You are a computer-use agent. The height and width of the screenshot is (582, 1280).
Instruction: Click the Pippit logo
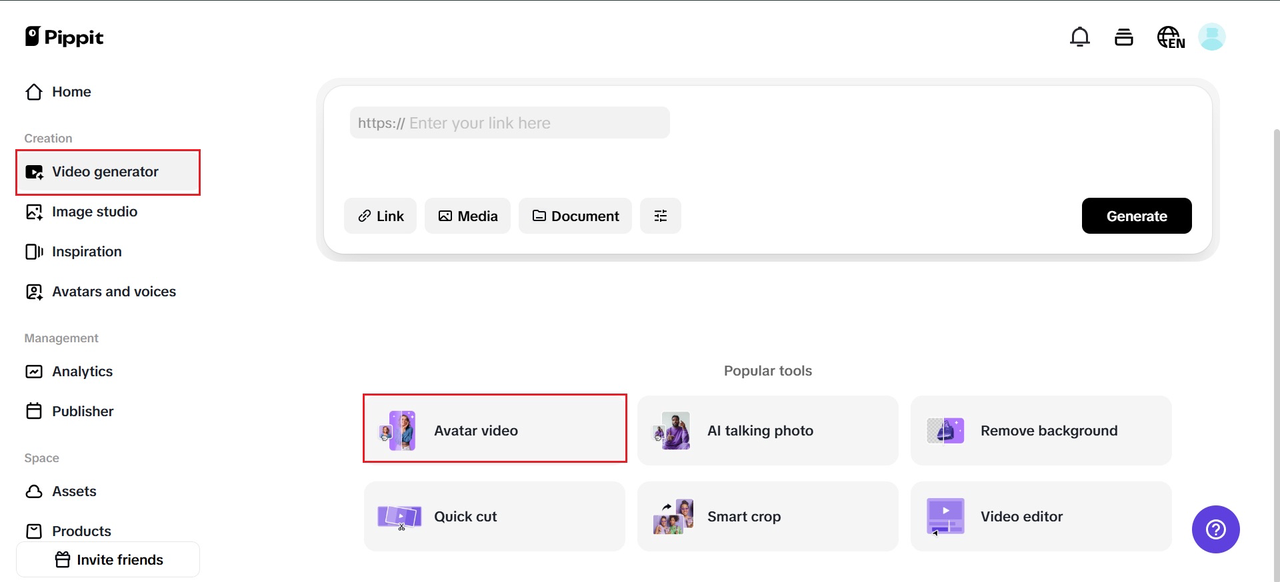[x=65, y=37]
